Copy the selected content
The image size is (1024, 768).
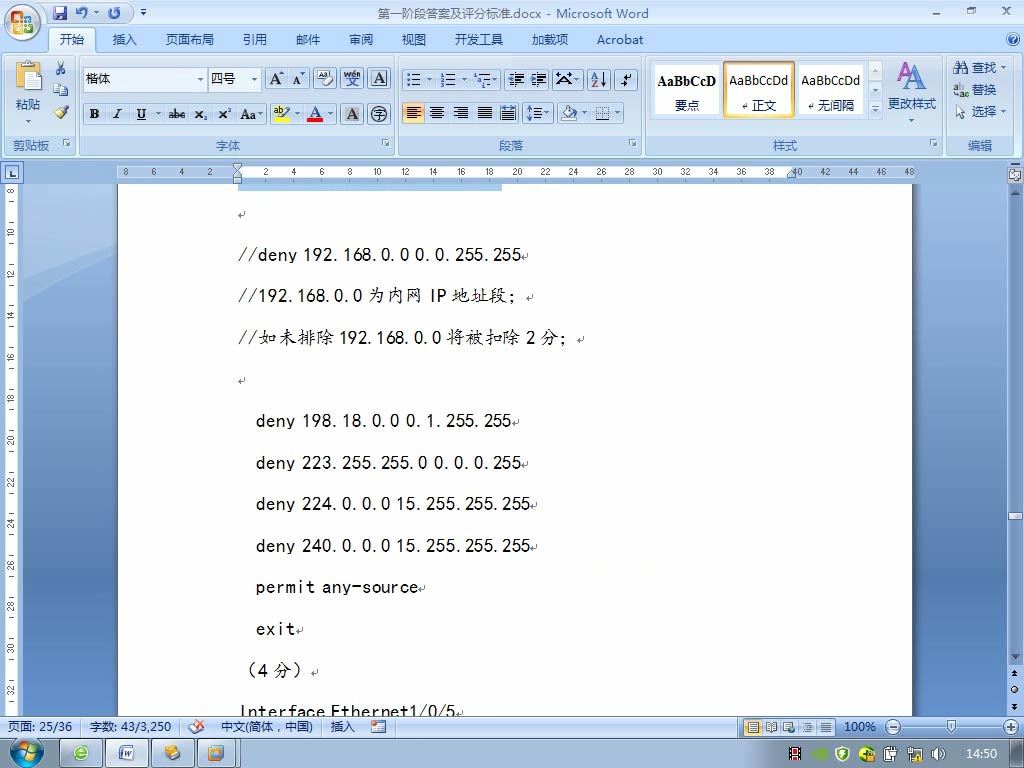[61, 89]
